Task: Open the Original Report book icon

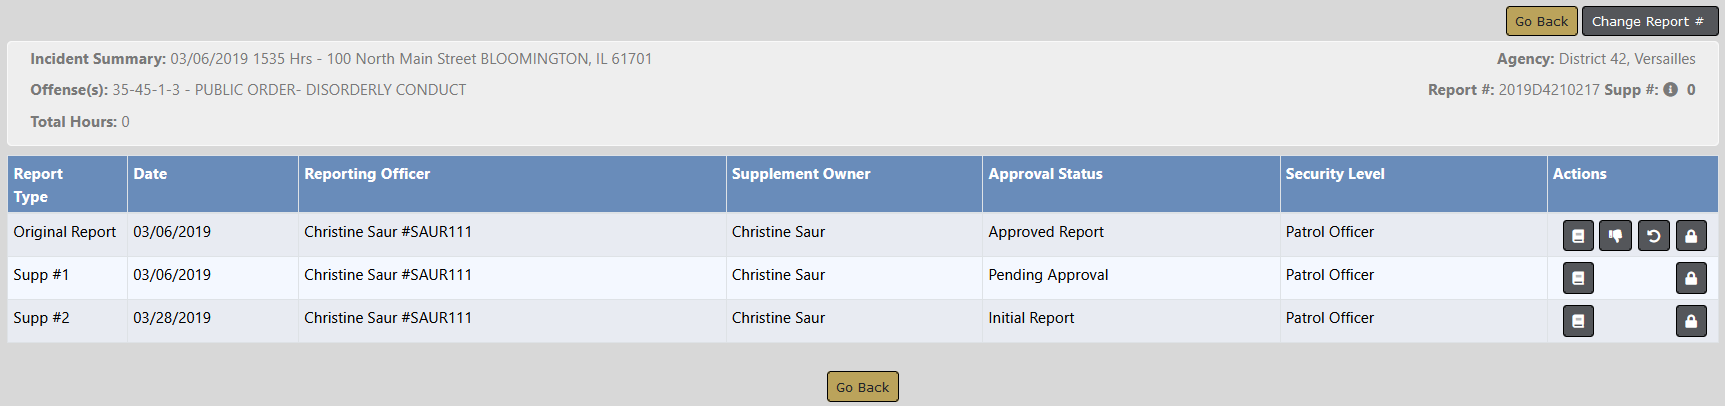Action: tap(1578, 236)
